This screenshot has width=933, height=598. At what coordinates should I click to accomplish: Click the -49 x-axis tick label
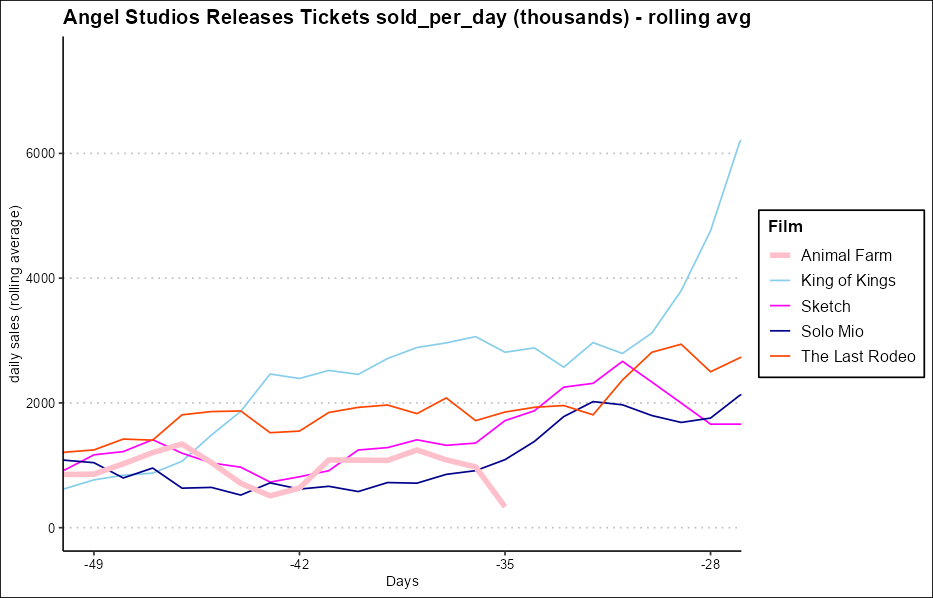93,564
